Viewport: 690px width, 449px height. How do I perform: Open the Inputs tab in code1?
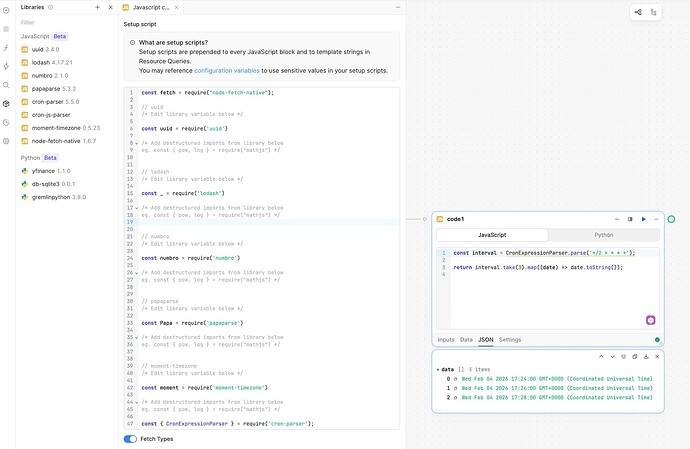pos(446,340)
